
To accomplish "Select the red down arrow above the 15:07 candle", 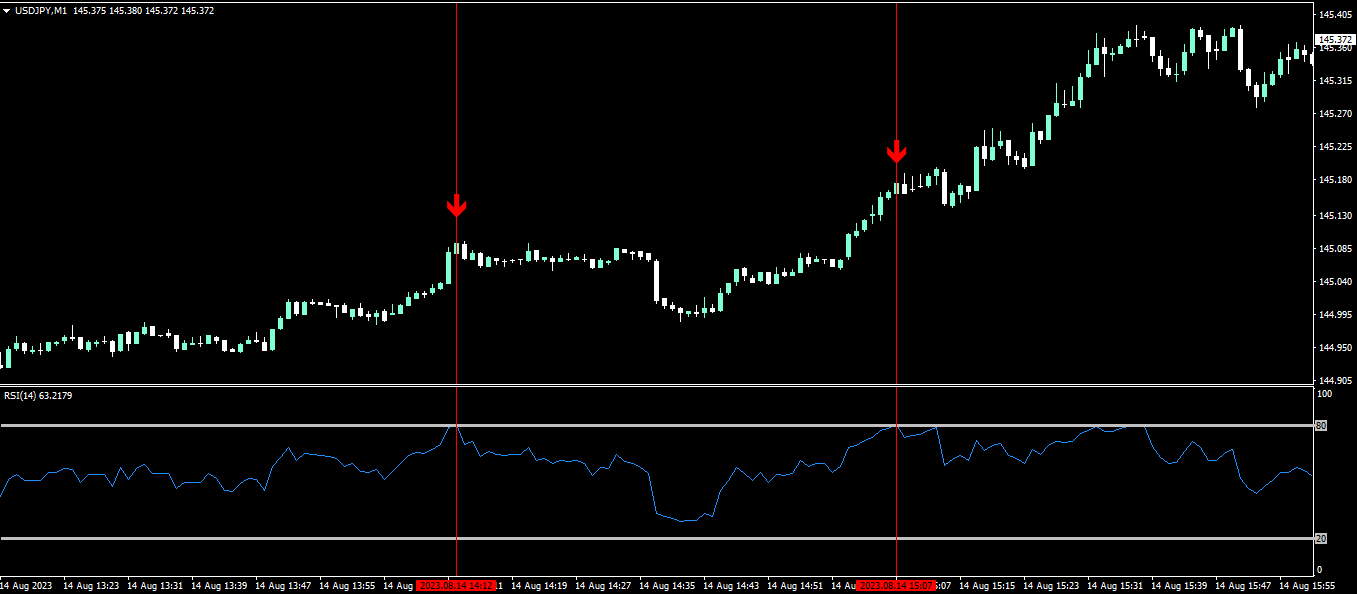I will [896, 152].
